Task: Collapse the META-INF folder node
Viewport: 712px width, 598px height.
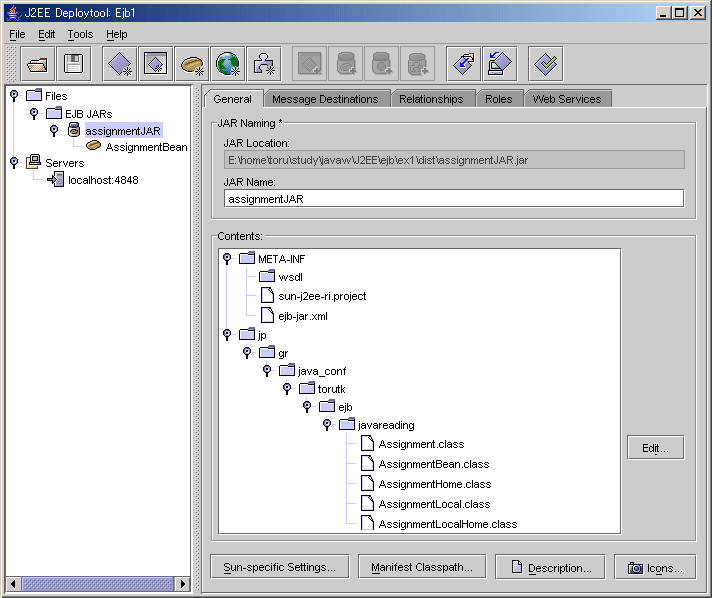Action: [x=227, y=258]
